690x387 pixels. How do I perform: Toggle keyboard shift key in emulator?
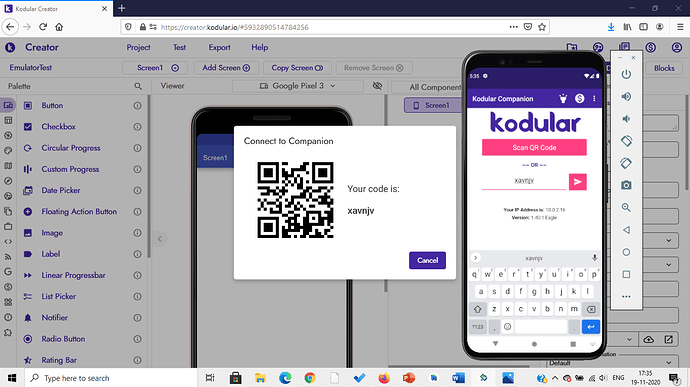click(477, 309)
